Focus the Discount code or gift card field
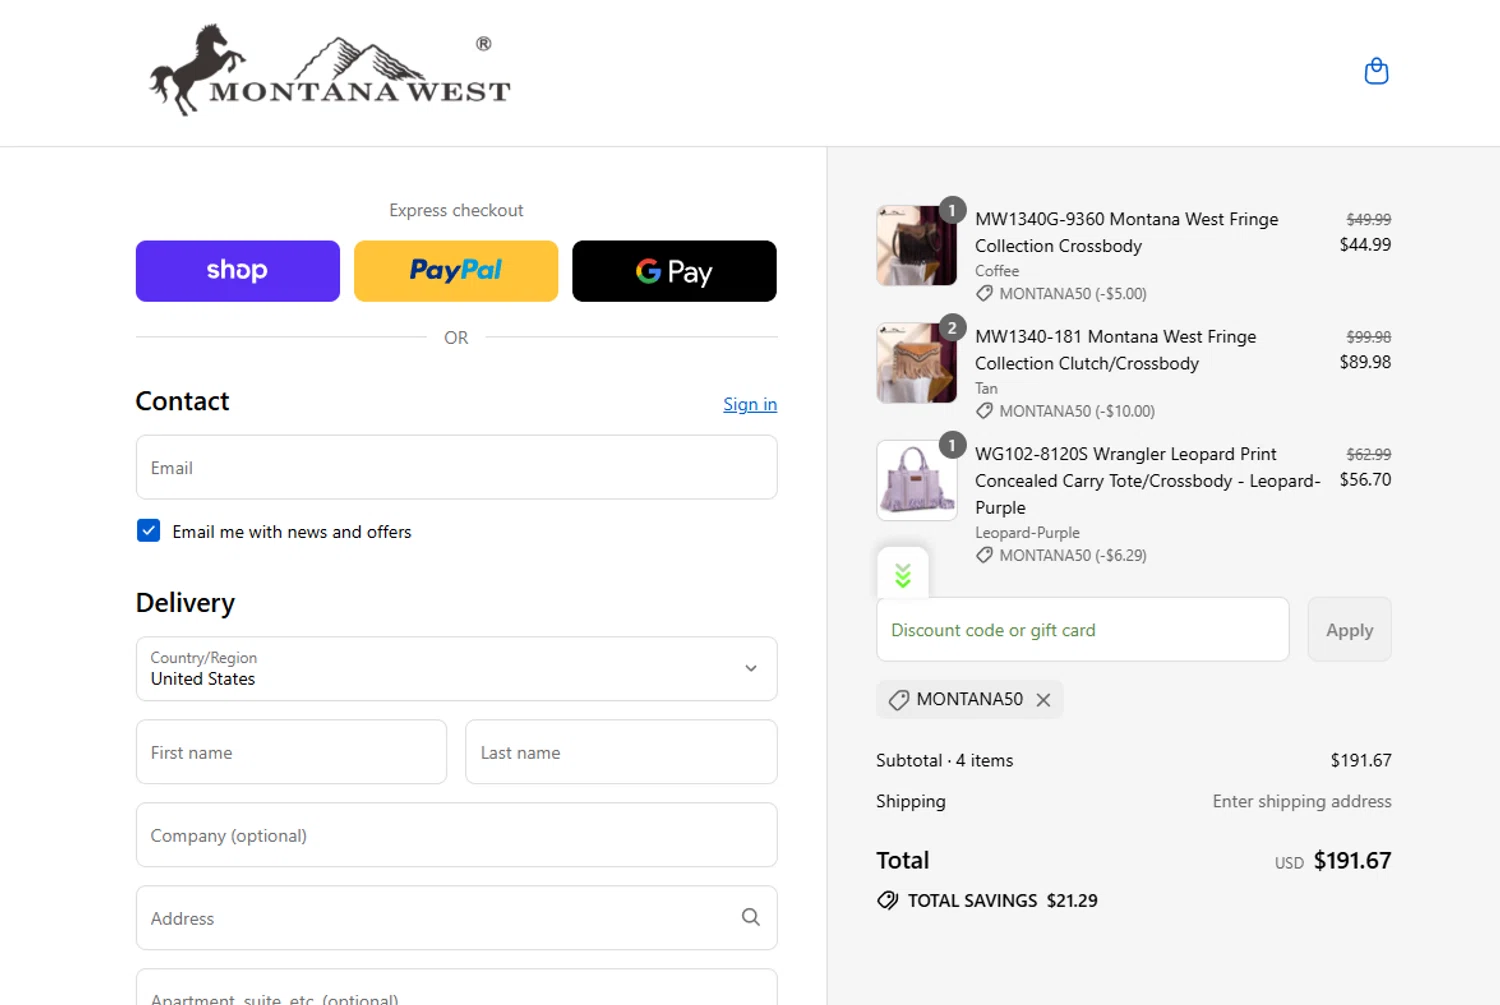 coord(1082,630)
